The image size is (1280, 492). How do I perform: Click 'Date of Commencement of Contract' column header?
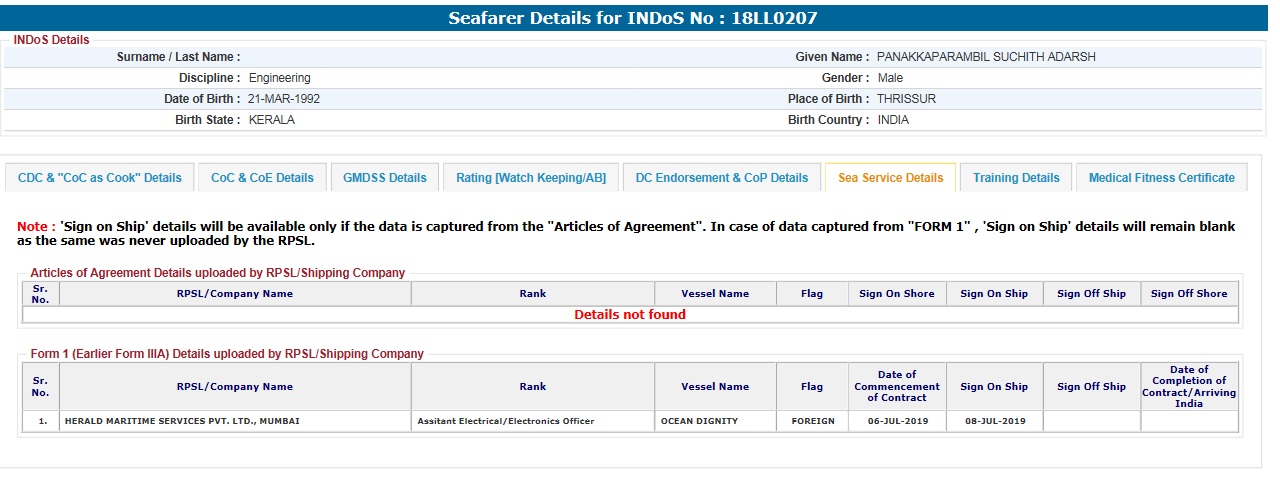click(x=897, y=386)
